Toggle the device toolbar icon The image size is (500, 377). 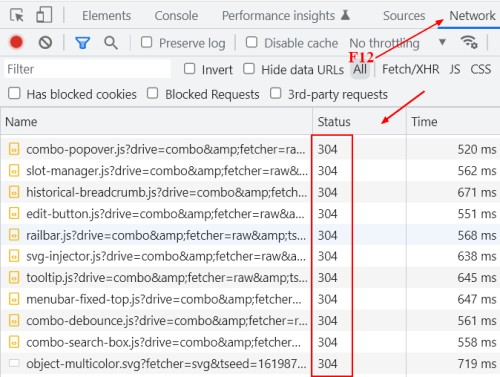point(44,15)
